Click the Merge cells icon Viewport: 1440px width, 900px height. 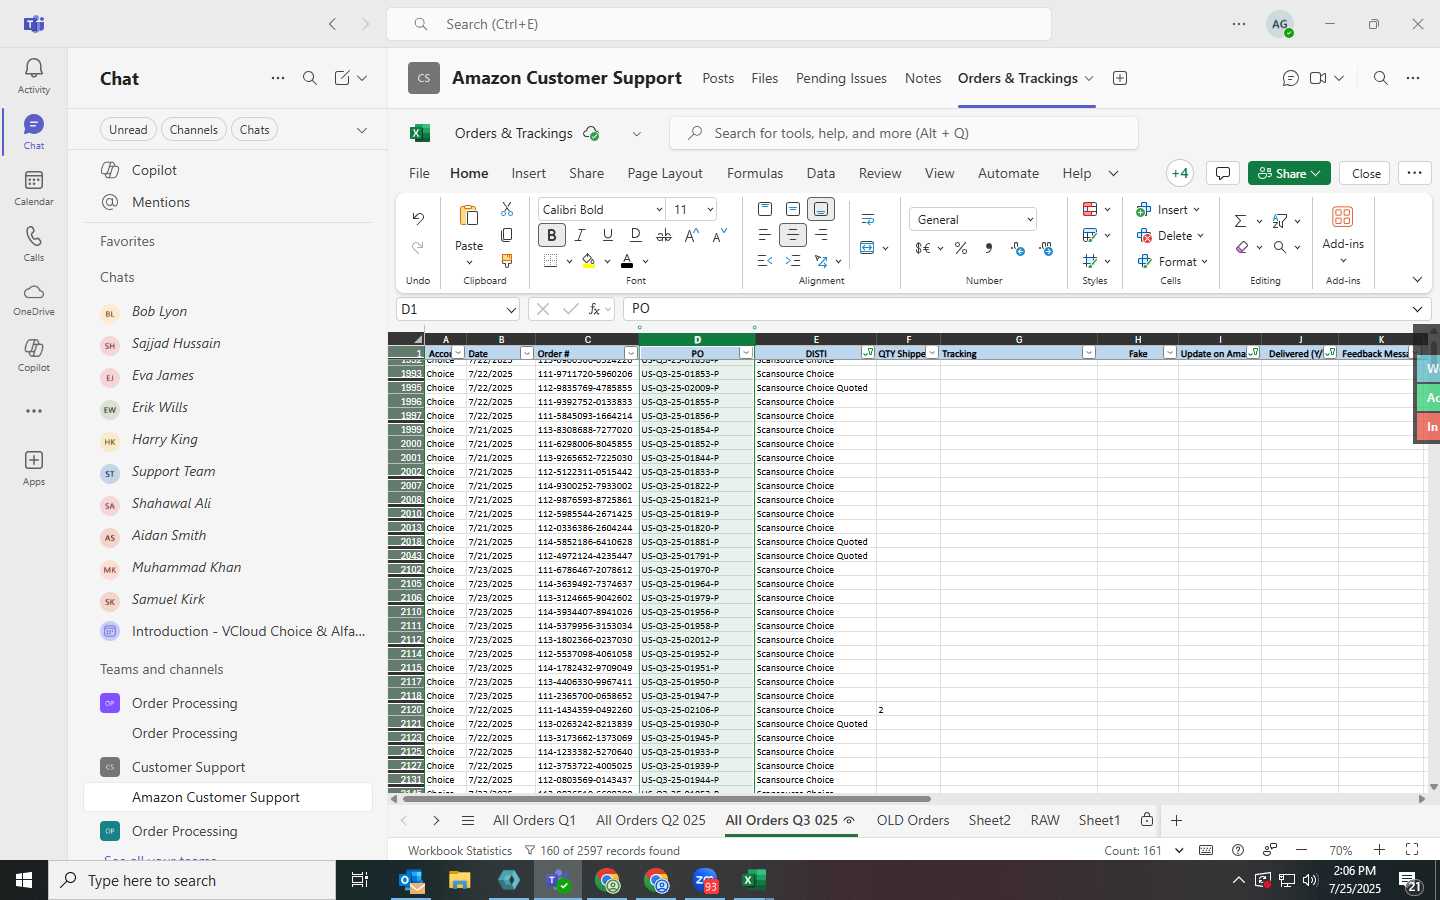pos(868,247)
